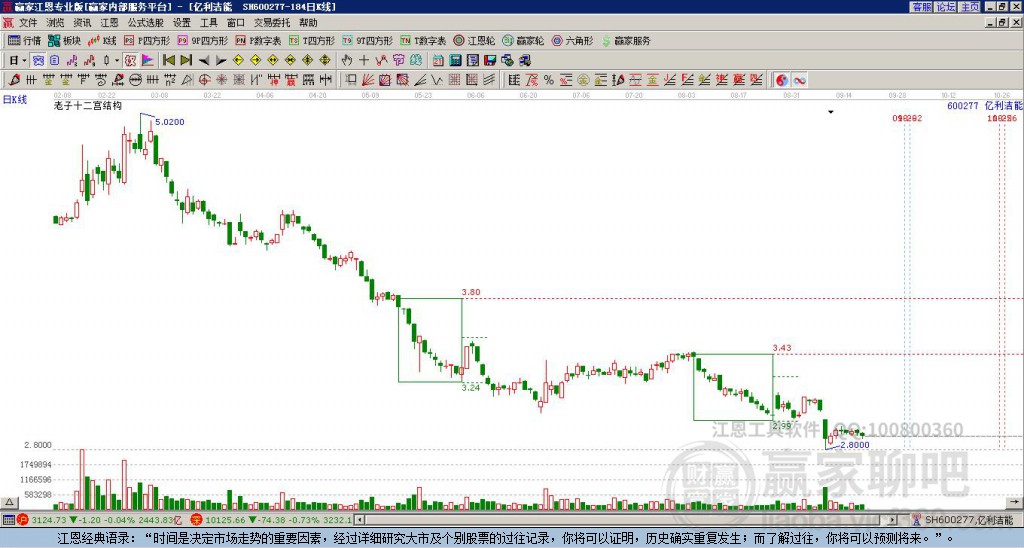Toggle the red 权 adjustment icon
This screenshot has width=1024, height=548.
[x=131, y=60]
